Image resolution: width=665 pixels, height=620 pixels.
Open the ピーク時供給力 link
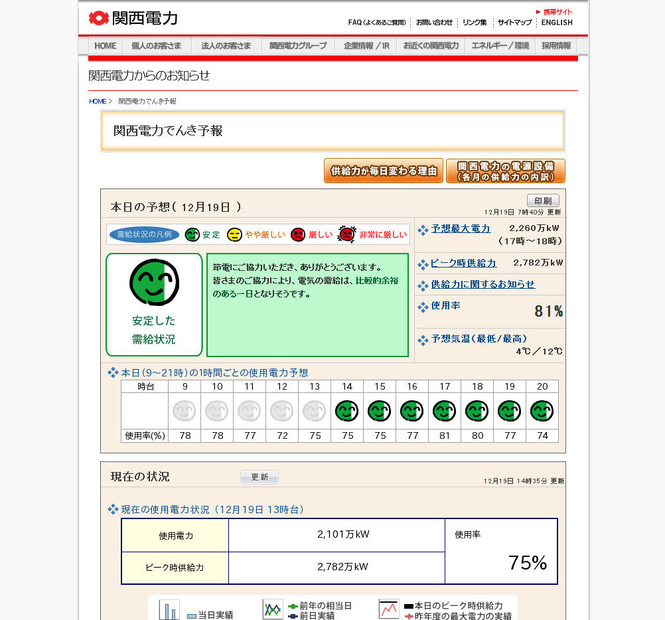(463, 263)
